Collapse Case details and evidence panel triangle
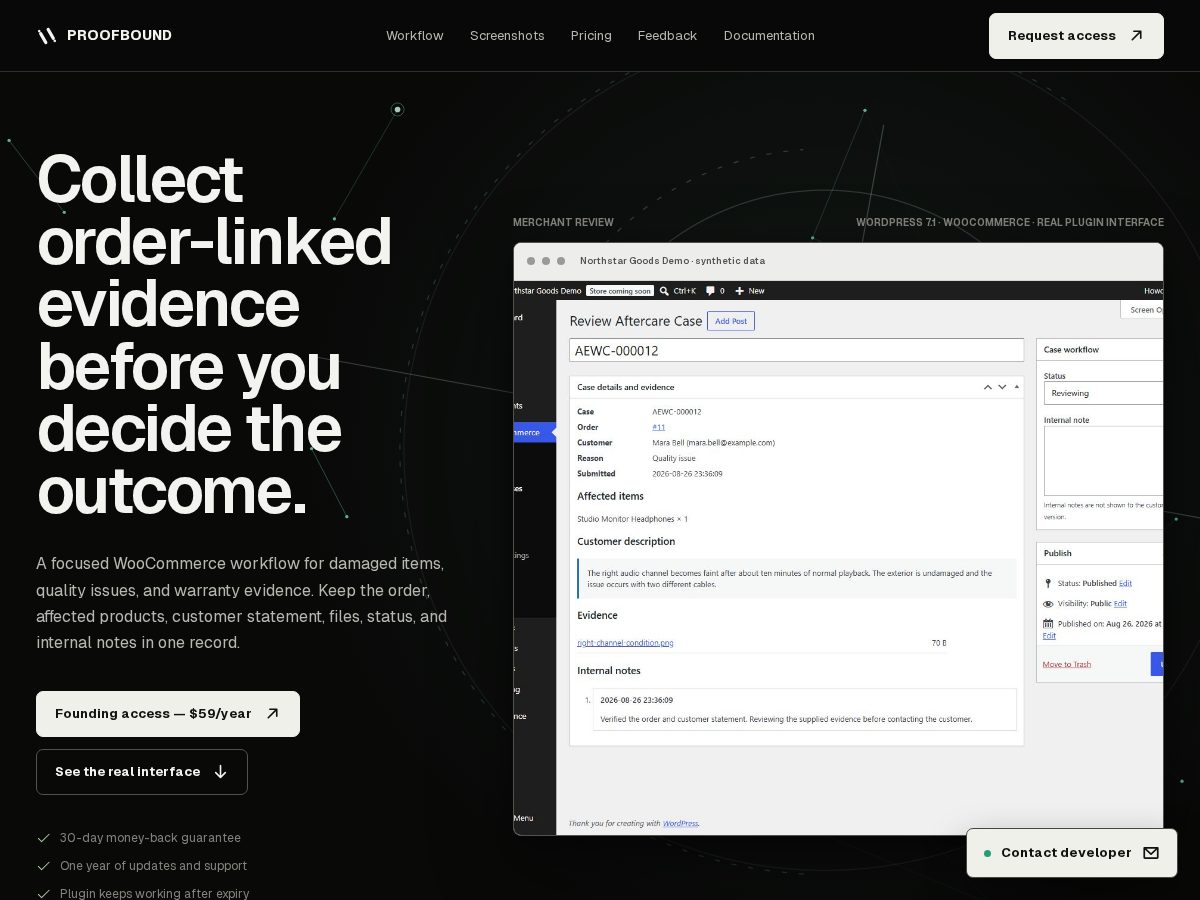The width and height of the screenshot is (1200, 900). (x=1017, y=386)
